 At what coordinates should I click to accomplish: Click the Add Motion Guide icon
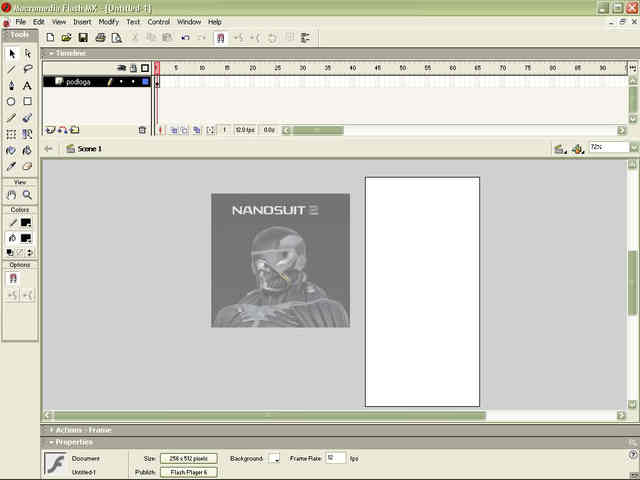(x=62, y=130)
